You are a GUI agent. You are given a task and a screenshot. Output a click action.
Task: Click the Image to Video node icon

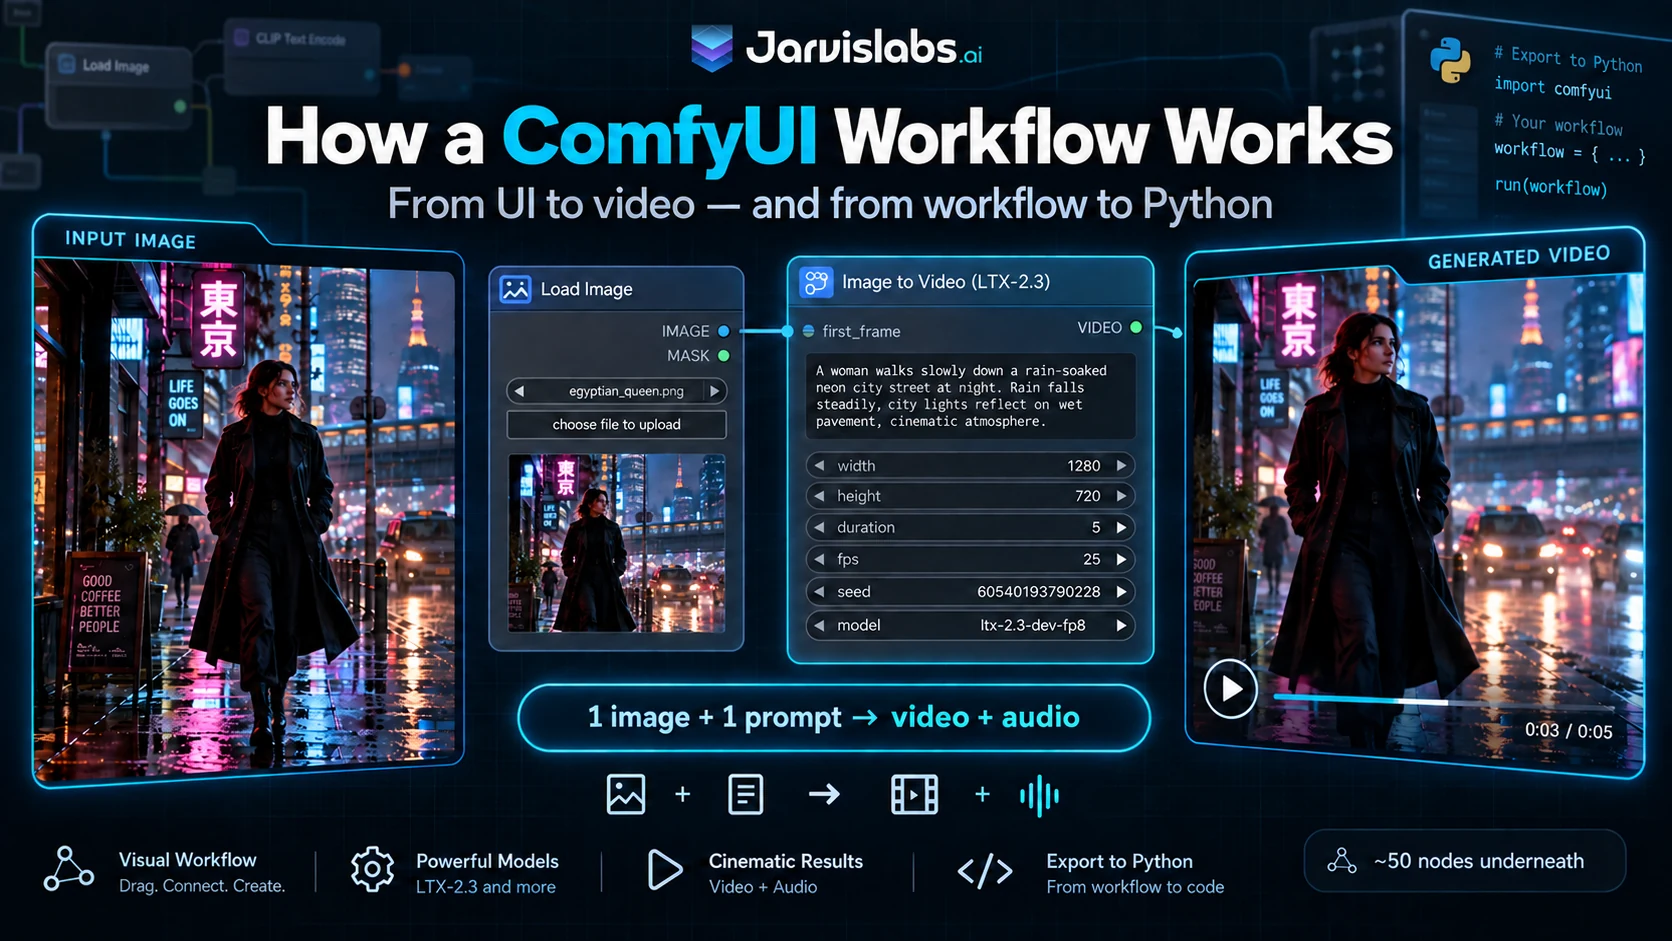816,282
